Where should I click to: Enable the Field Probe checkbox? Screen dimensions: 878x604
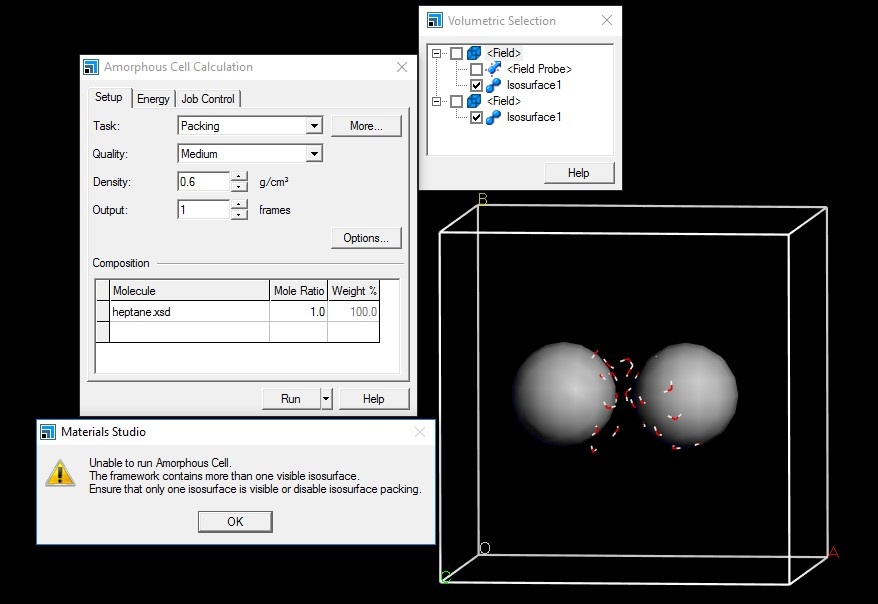coord(476,69)
